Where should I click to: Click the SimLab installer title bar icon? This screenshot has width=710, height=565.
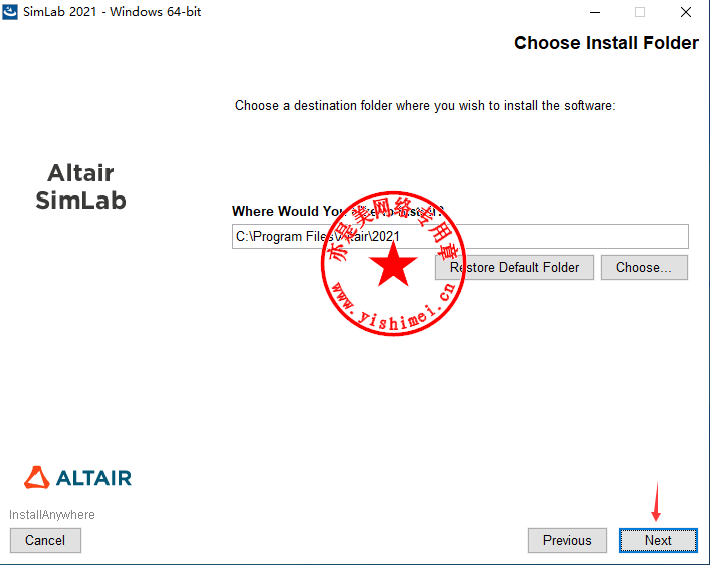[10, 11]
